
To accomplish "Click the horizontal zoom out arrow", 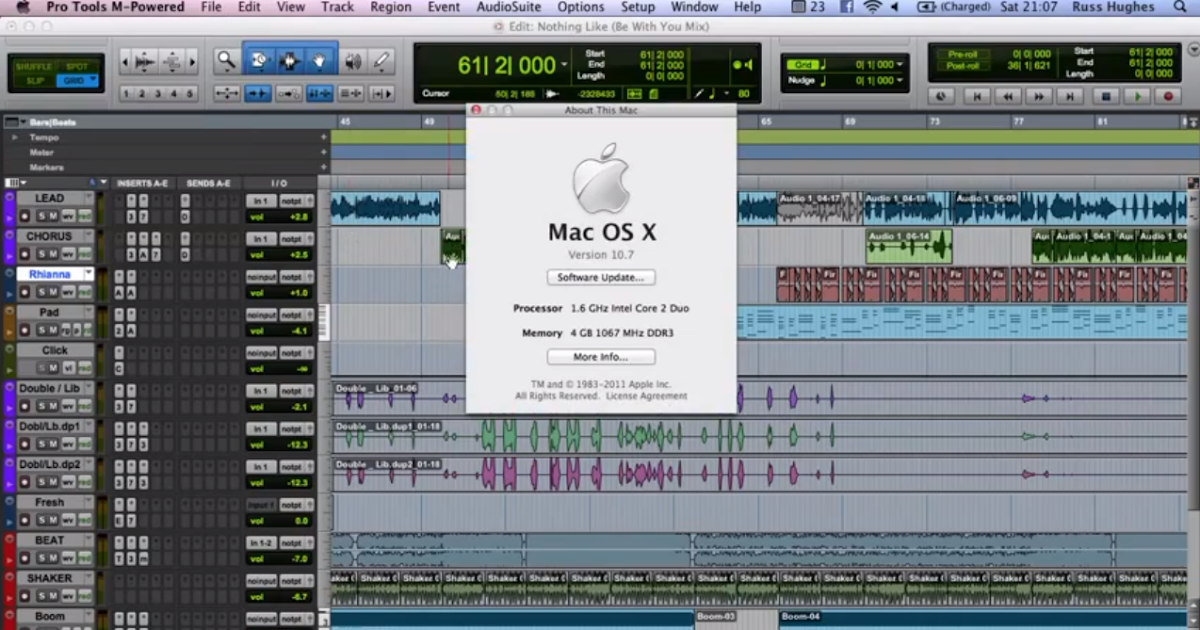I will 125,62.
